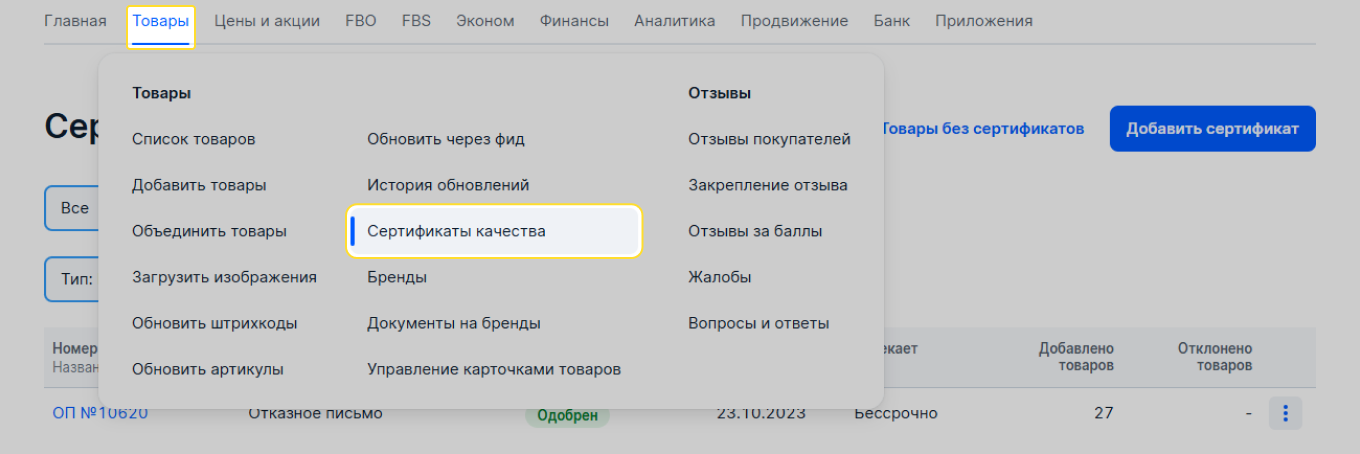Image resolution: width=1360 pixels, height=454 pixels.
Task: Click the Добавлено товаров column header
Action: [x=1075, y=357]
